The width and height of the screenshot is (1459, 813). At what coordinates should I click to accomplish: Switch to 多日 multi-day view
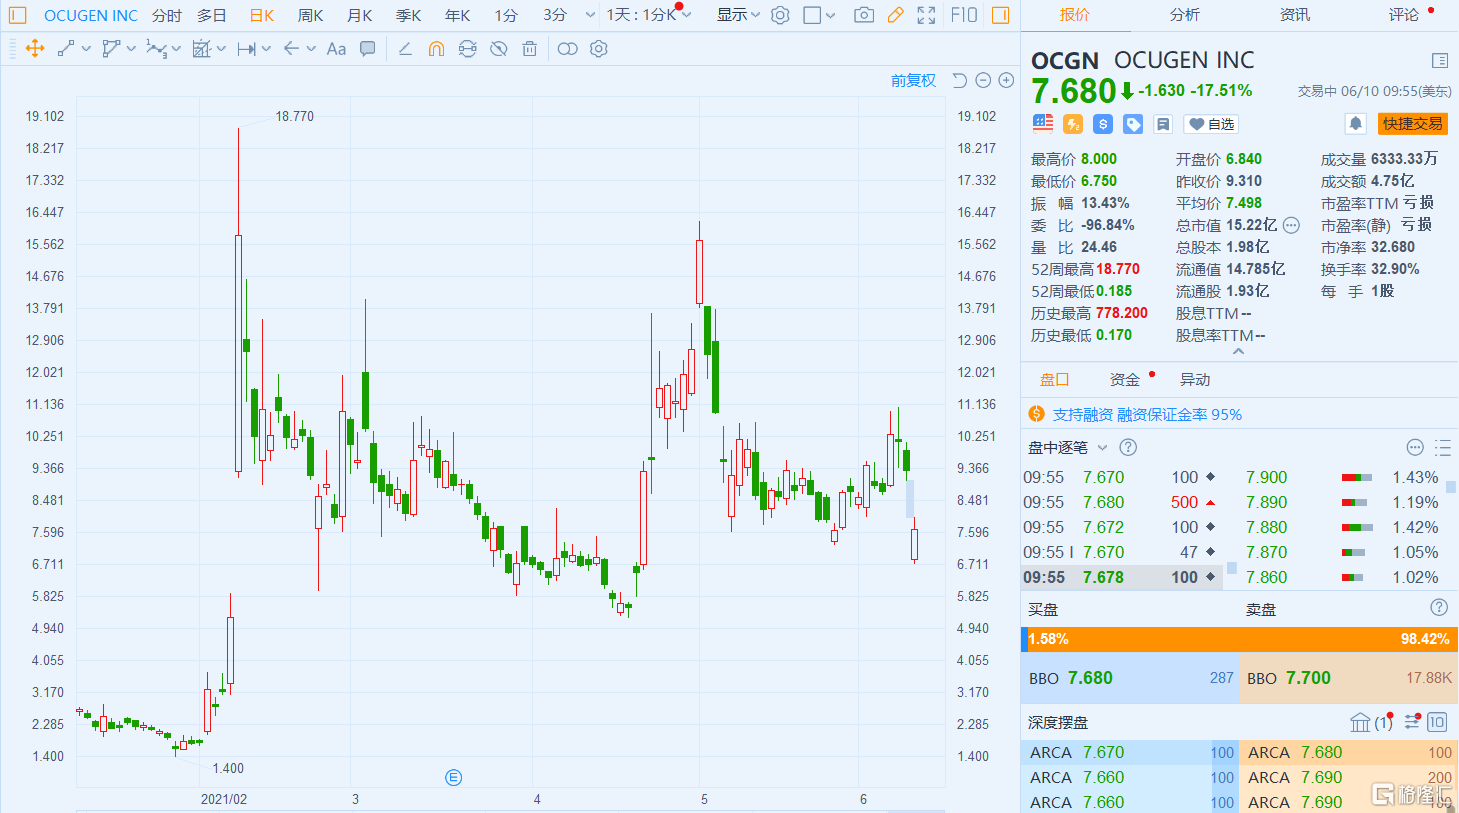212,15
